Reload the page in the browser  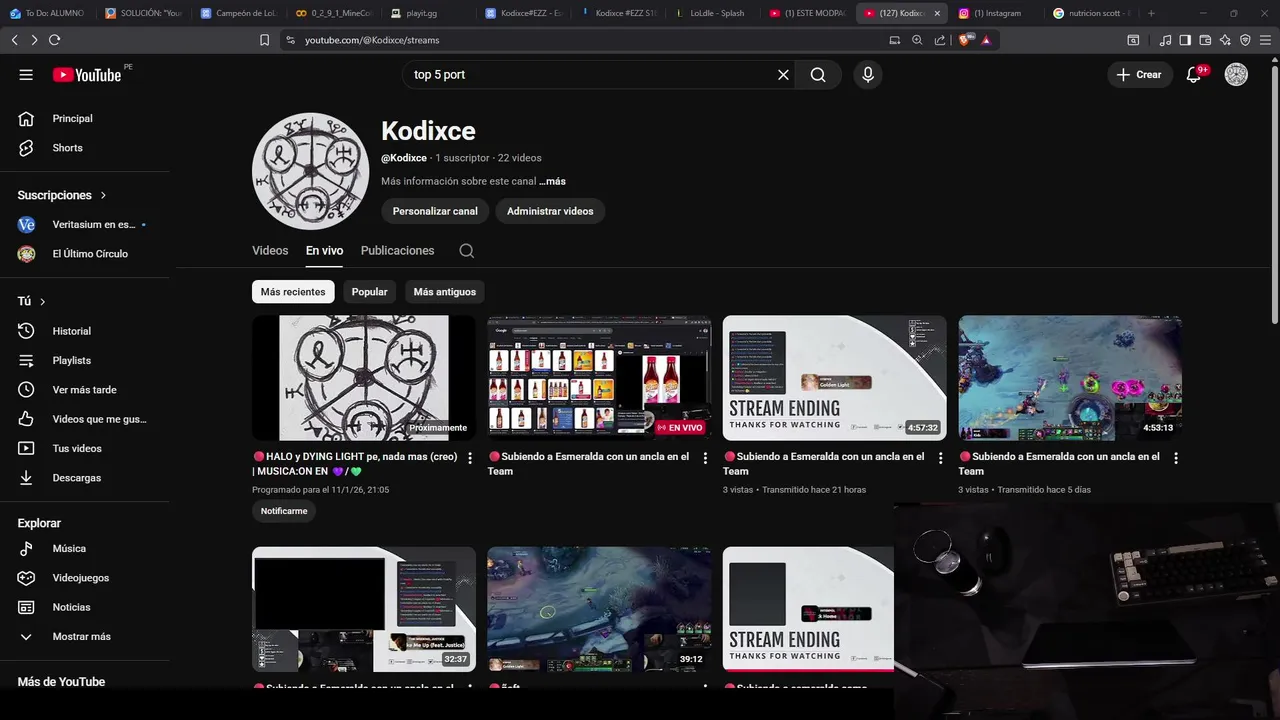point(54,40)
